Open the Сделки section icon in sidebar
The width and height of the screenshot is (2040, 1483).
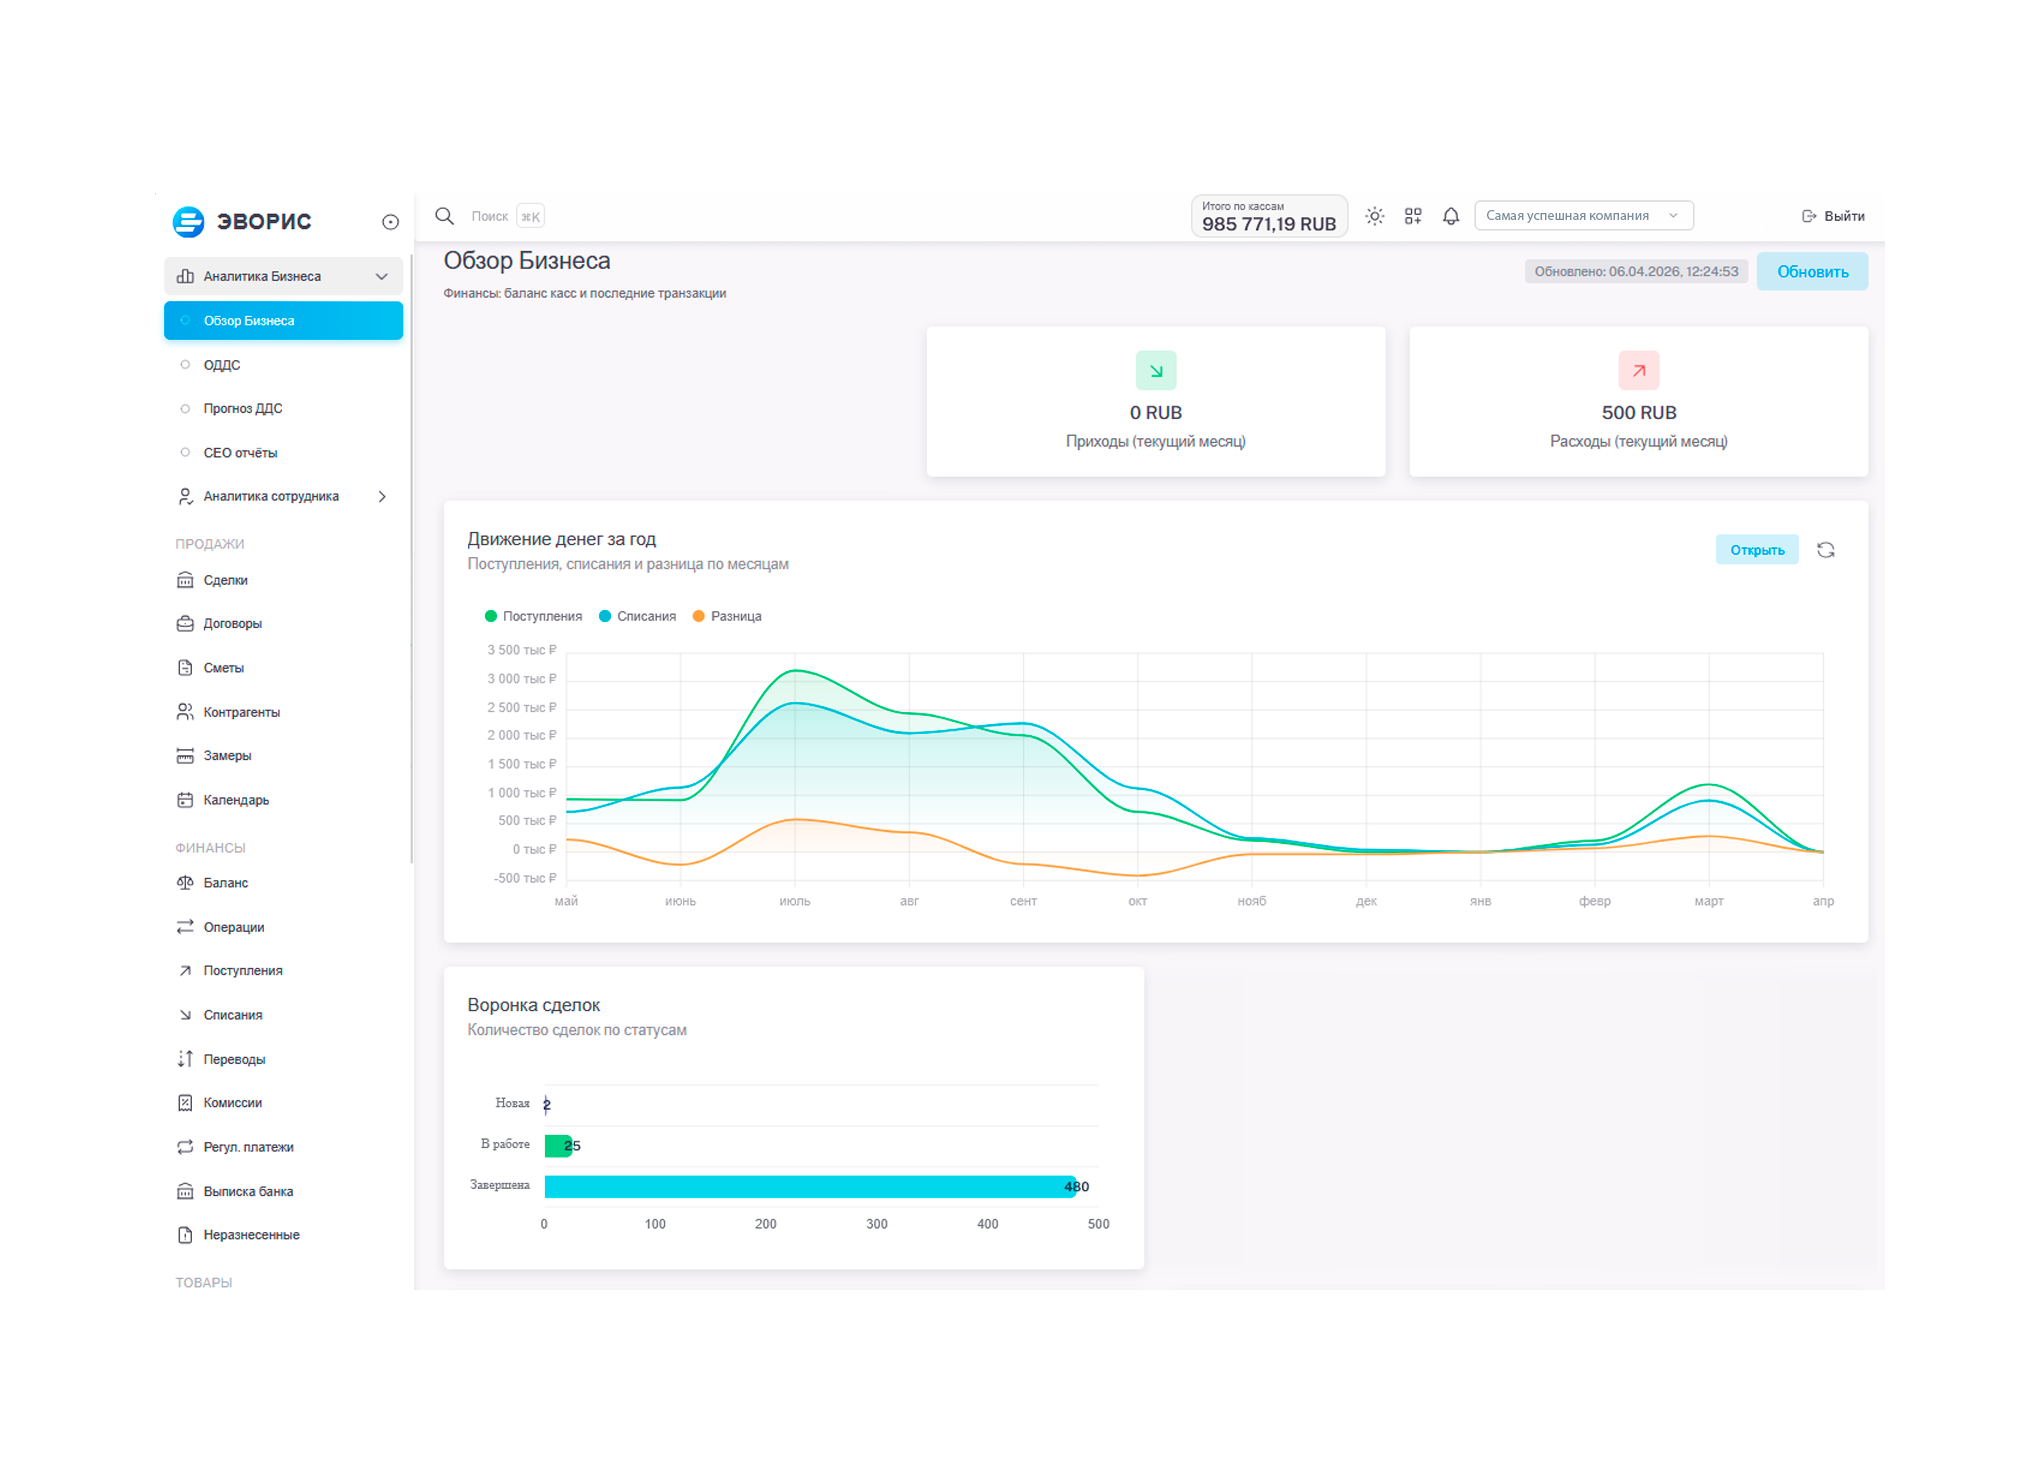(185, 580)
